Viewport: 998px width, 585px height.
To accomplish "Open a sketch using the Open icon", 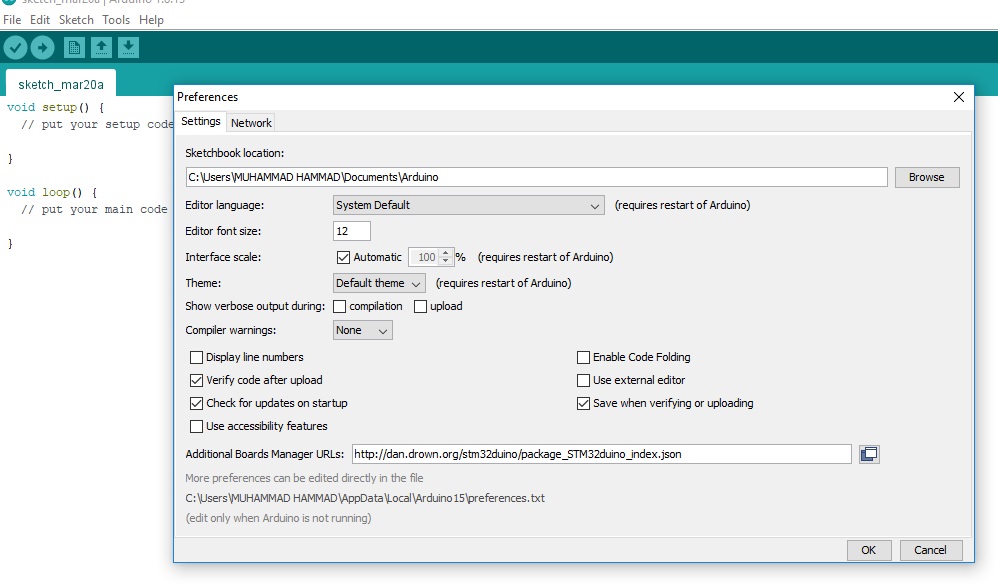I will coord(101,47).
